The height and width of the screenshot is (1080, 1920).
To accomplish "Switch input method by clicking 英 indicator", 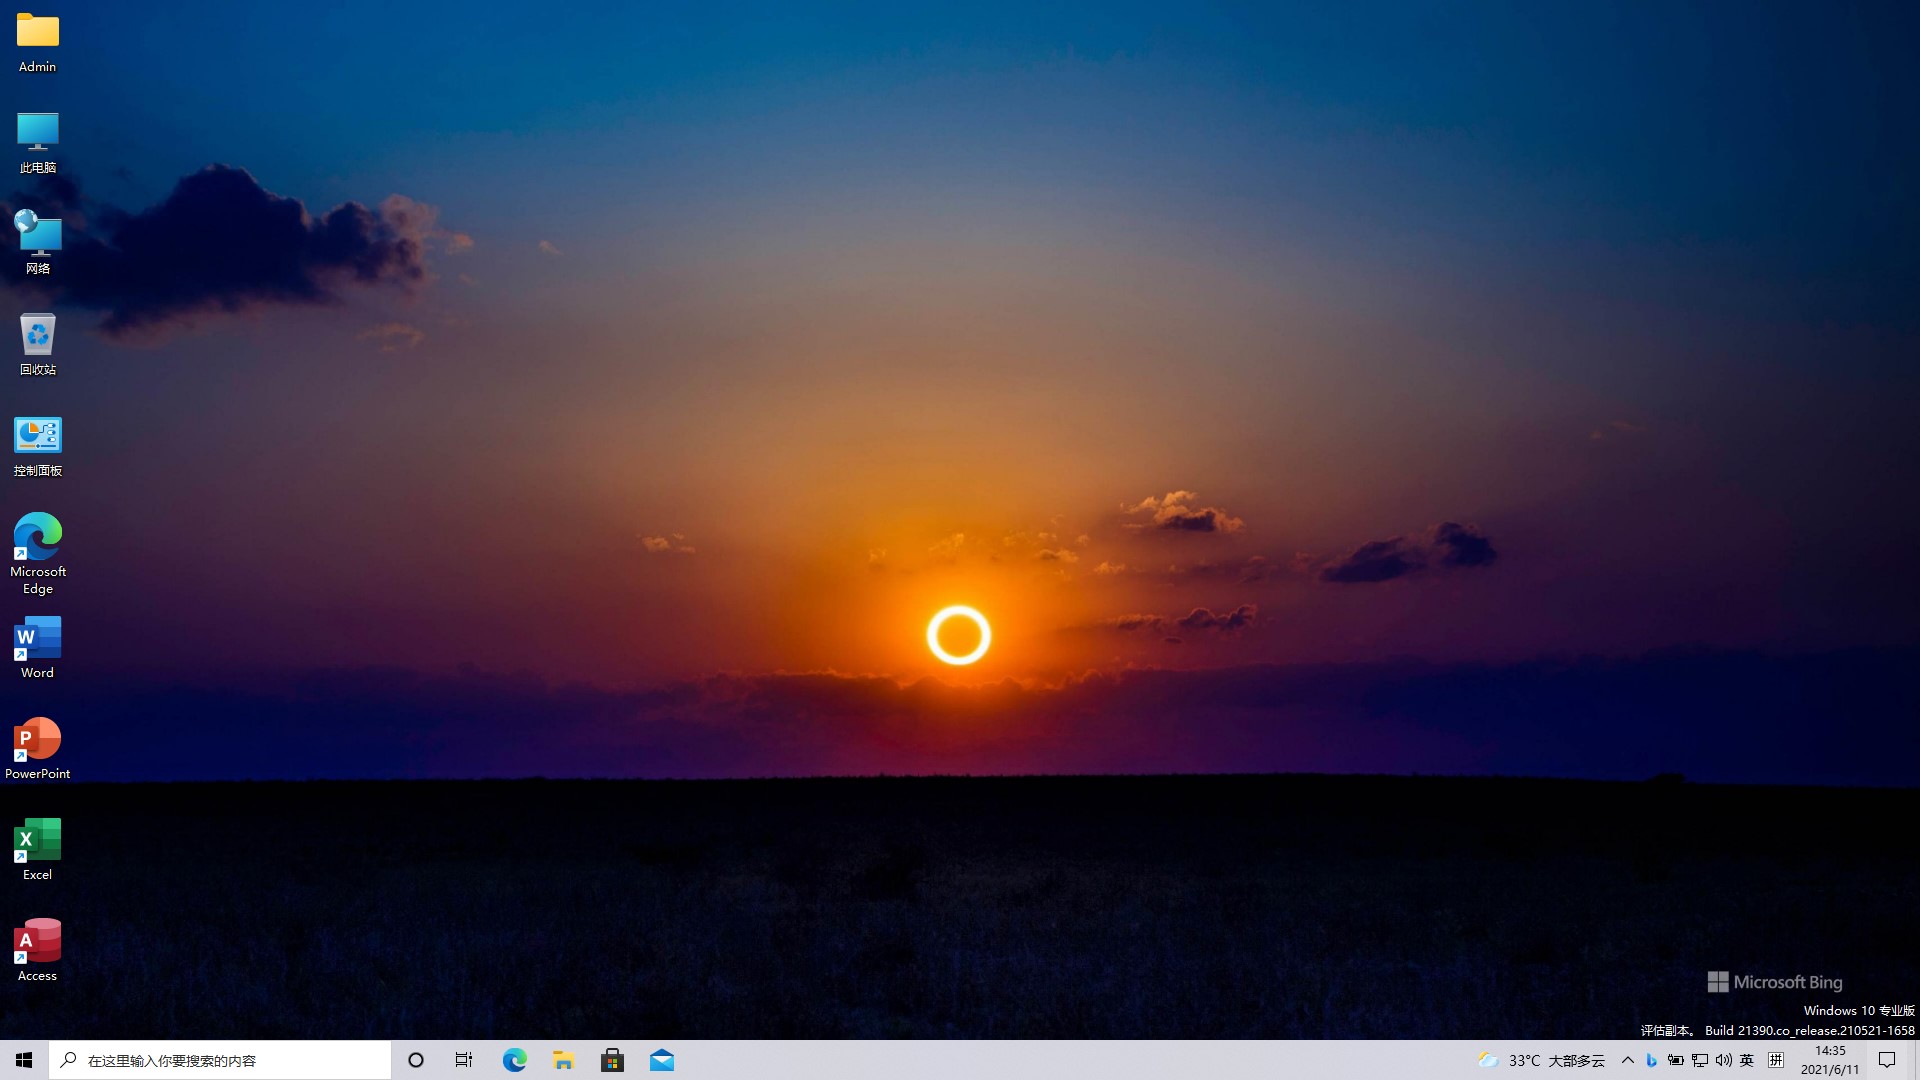I will point(1746,1059).
